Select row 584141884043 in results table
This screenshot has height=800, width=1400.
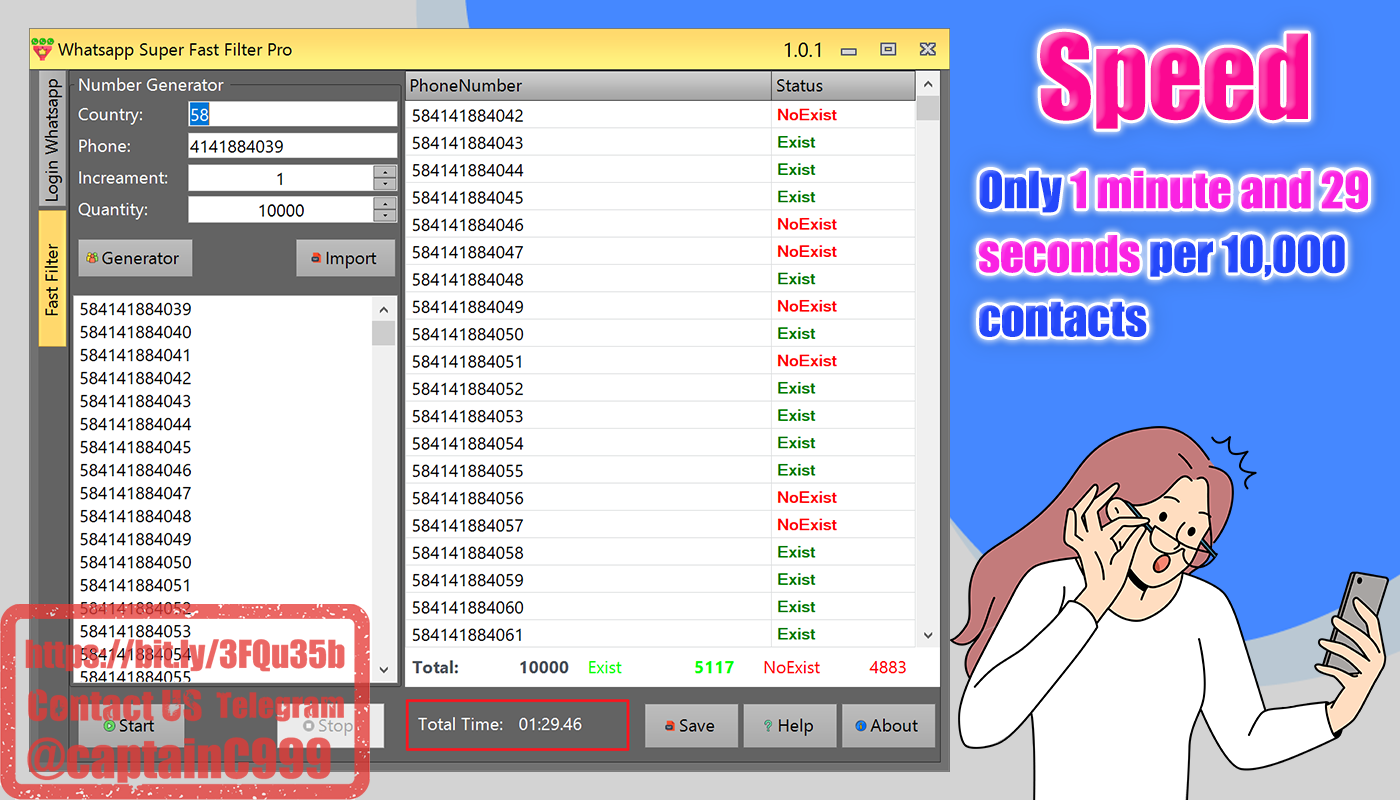point(660,142)
